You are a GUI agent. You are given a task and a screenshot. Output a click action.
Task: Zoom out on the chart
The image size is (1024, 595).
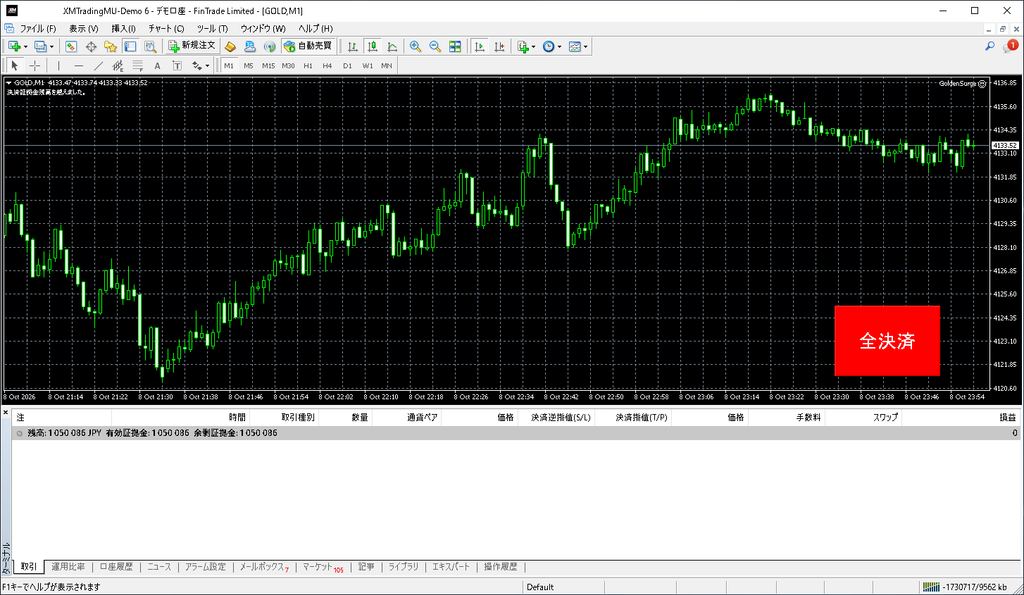pos(435,46)
